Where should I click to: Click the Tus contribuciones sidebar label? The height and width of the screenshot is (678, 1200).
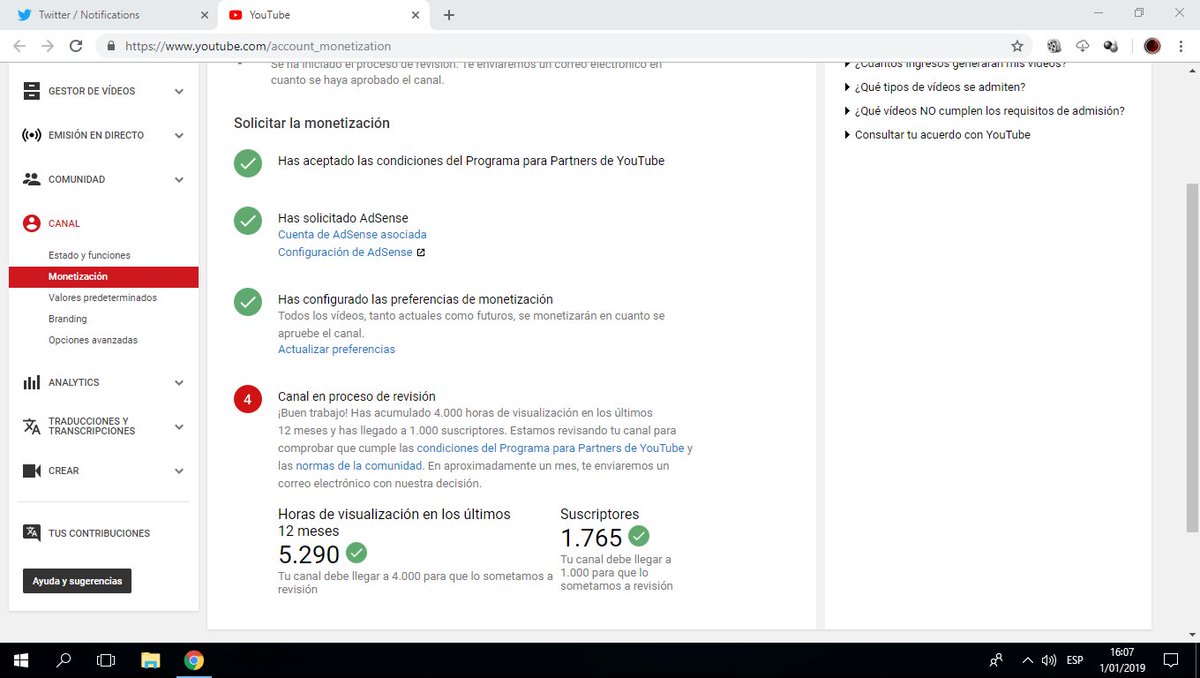[x=99, y=533]
